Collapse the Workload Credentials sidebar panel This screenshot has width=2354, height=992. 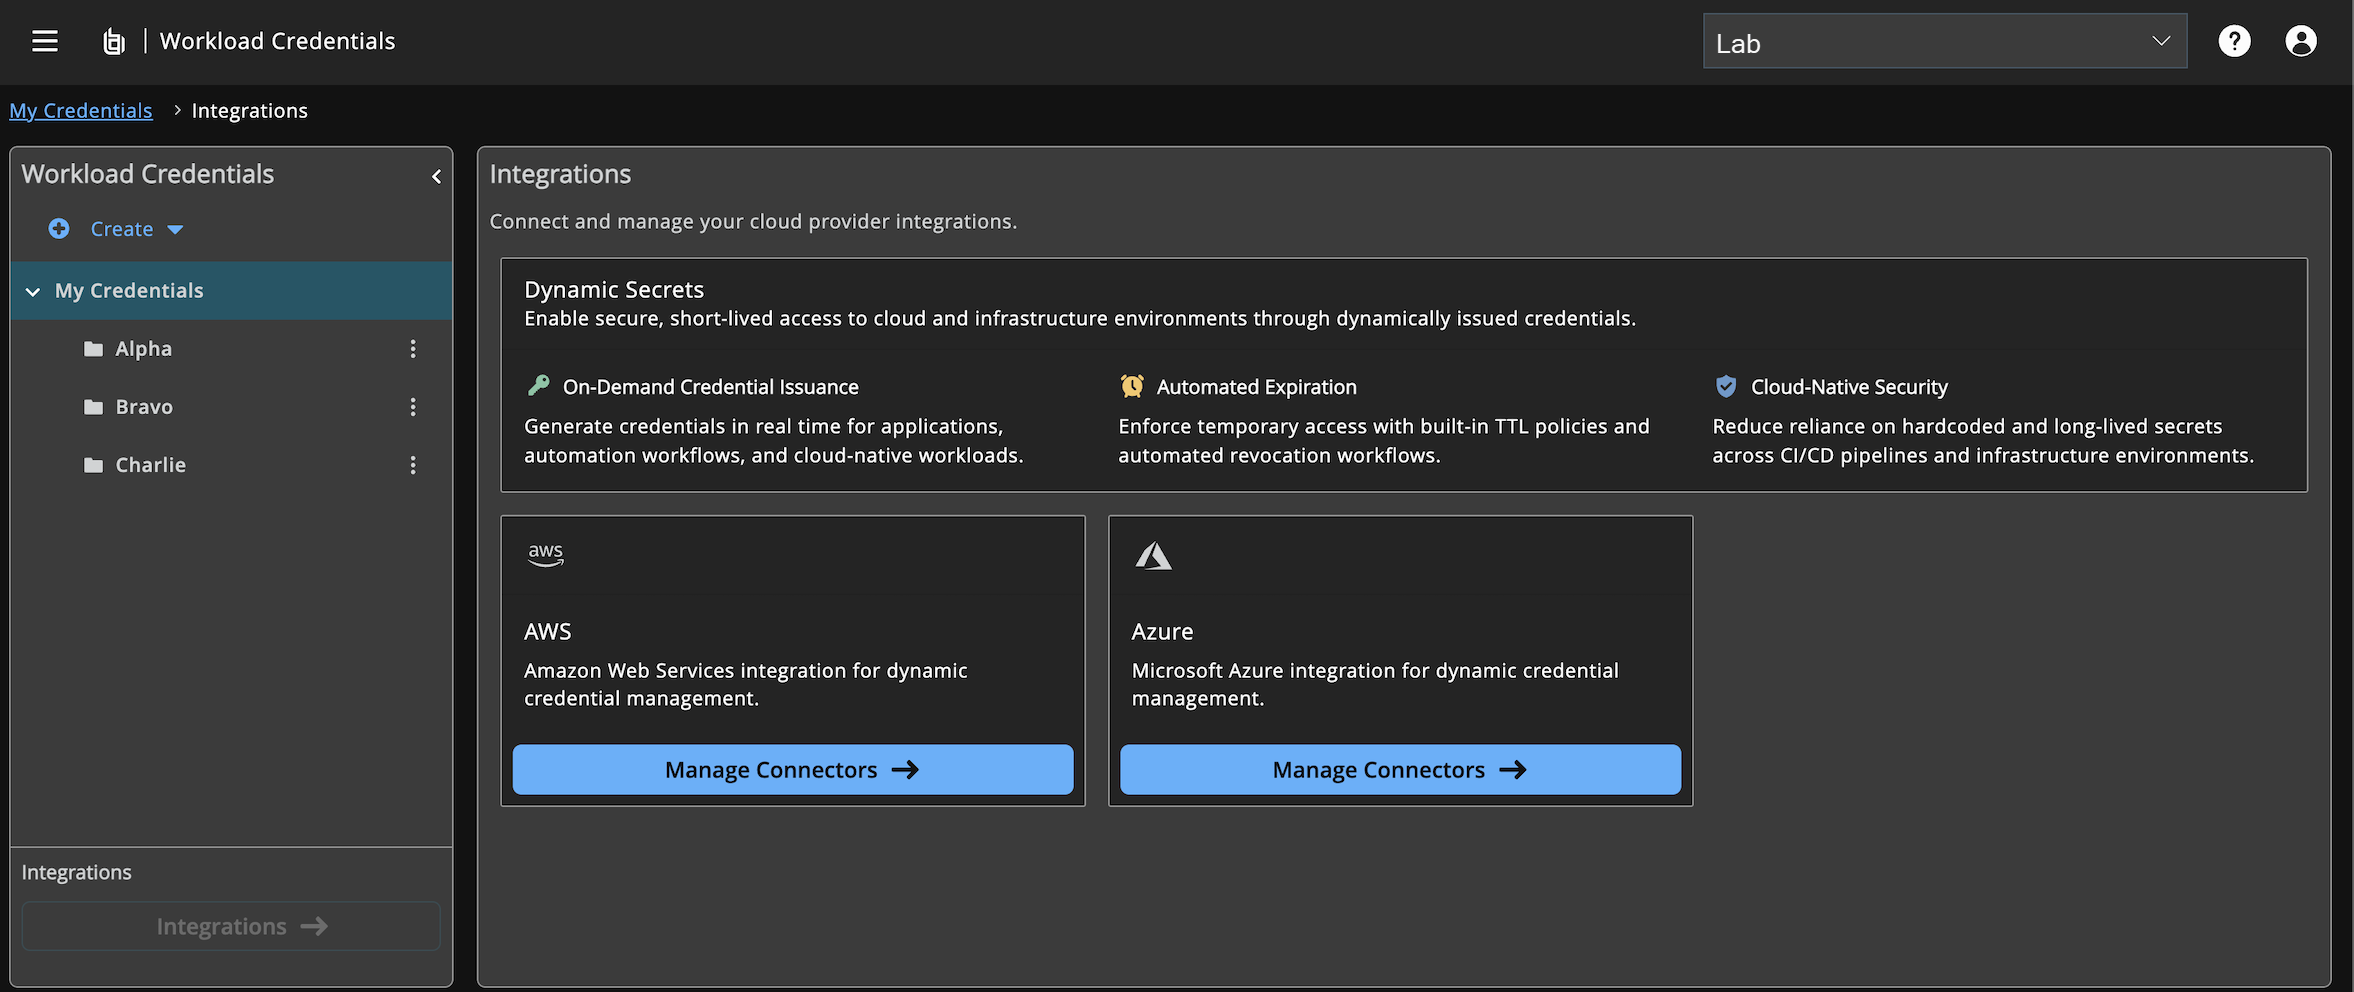tap(436, 177)
